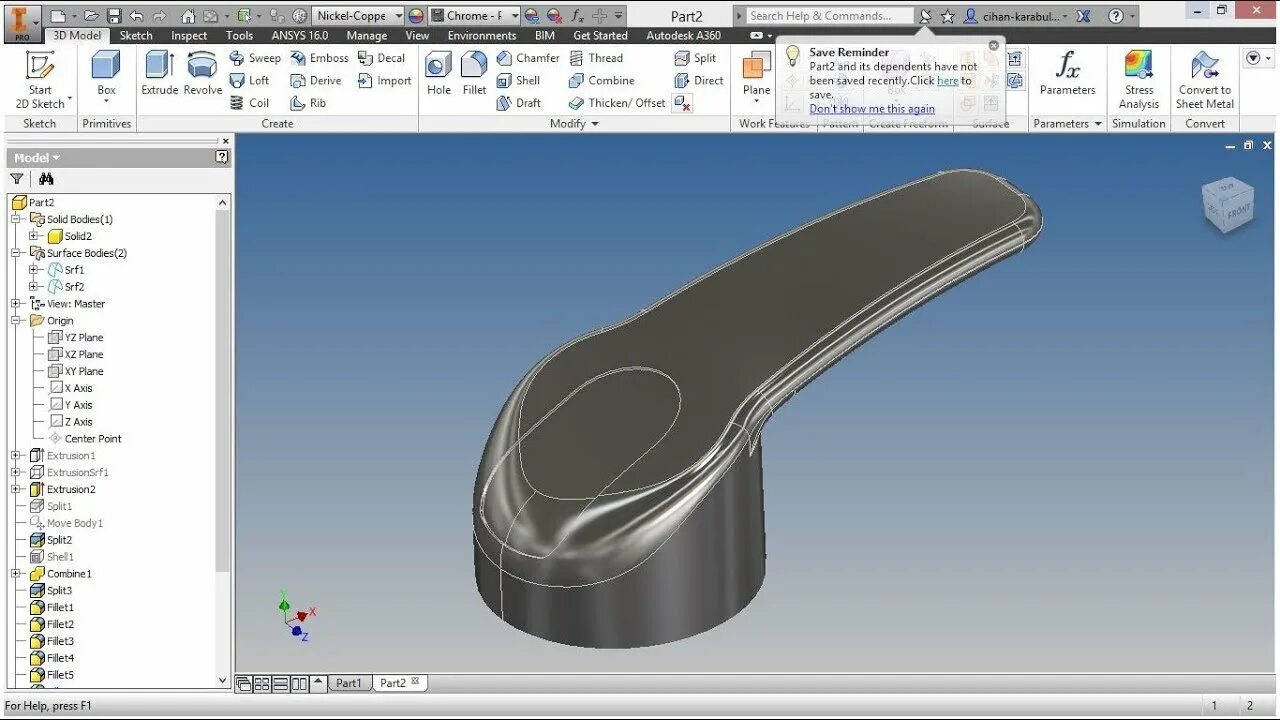1280x720 pixels.
Task: Open the Parameters fx tool
Action: [1067, 73]
